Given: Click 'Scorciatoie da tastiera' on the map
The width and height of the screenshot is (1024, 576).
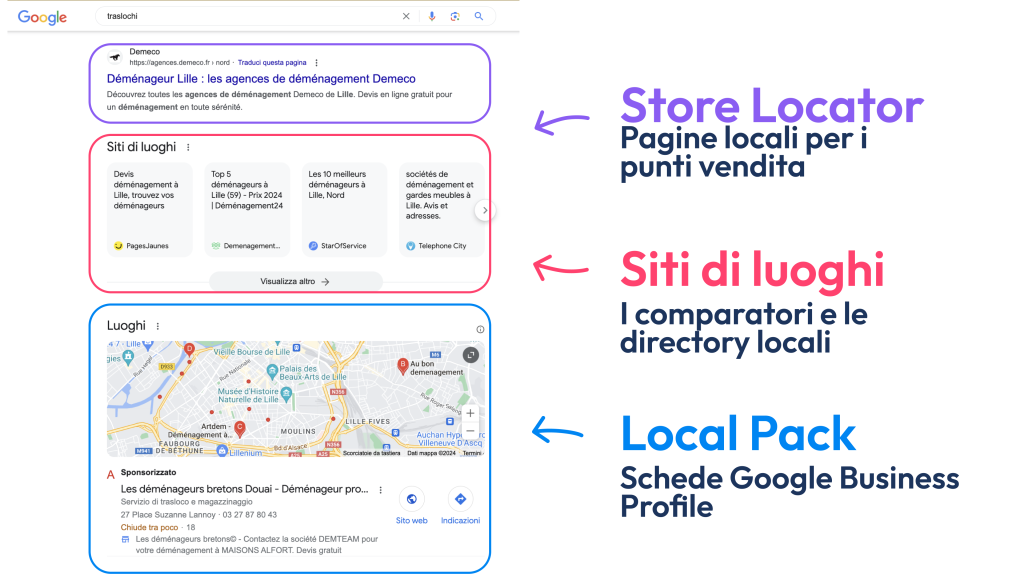Looking at the screenshot, I should pyautogui.click(x=372, y=453).
